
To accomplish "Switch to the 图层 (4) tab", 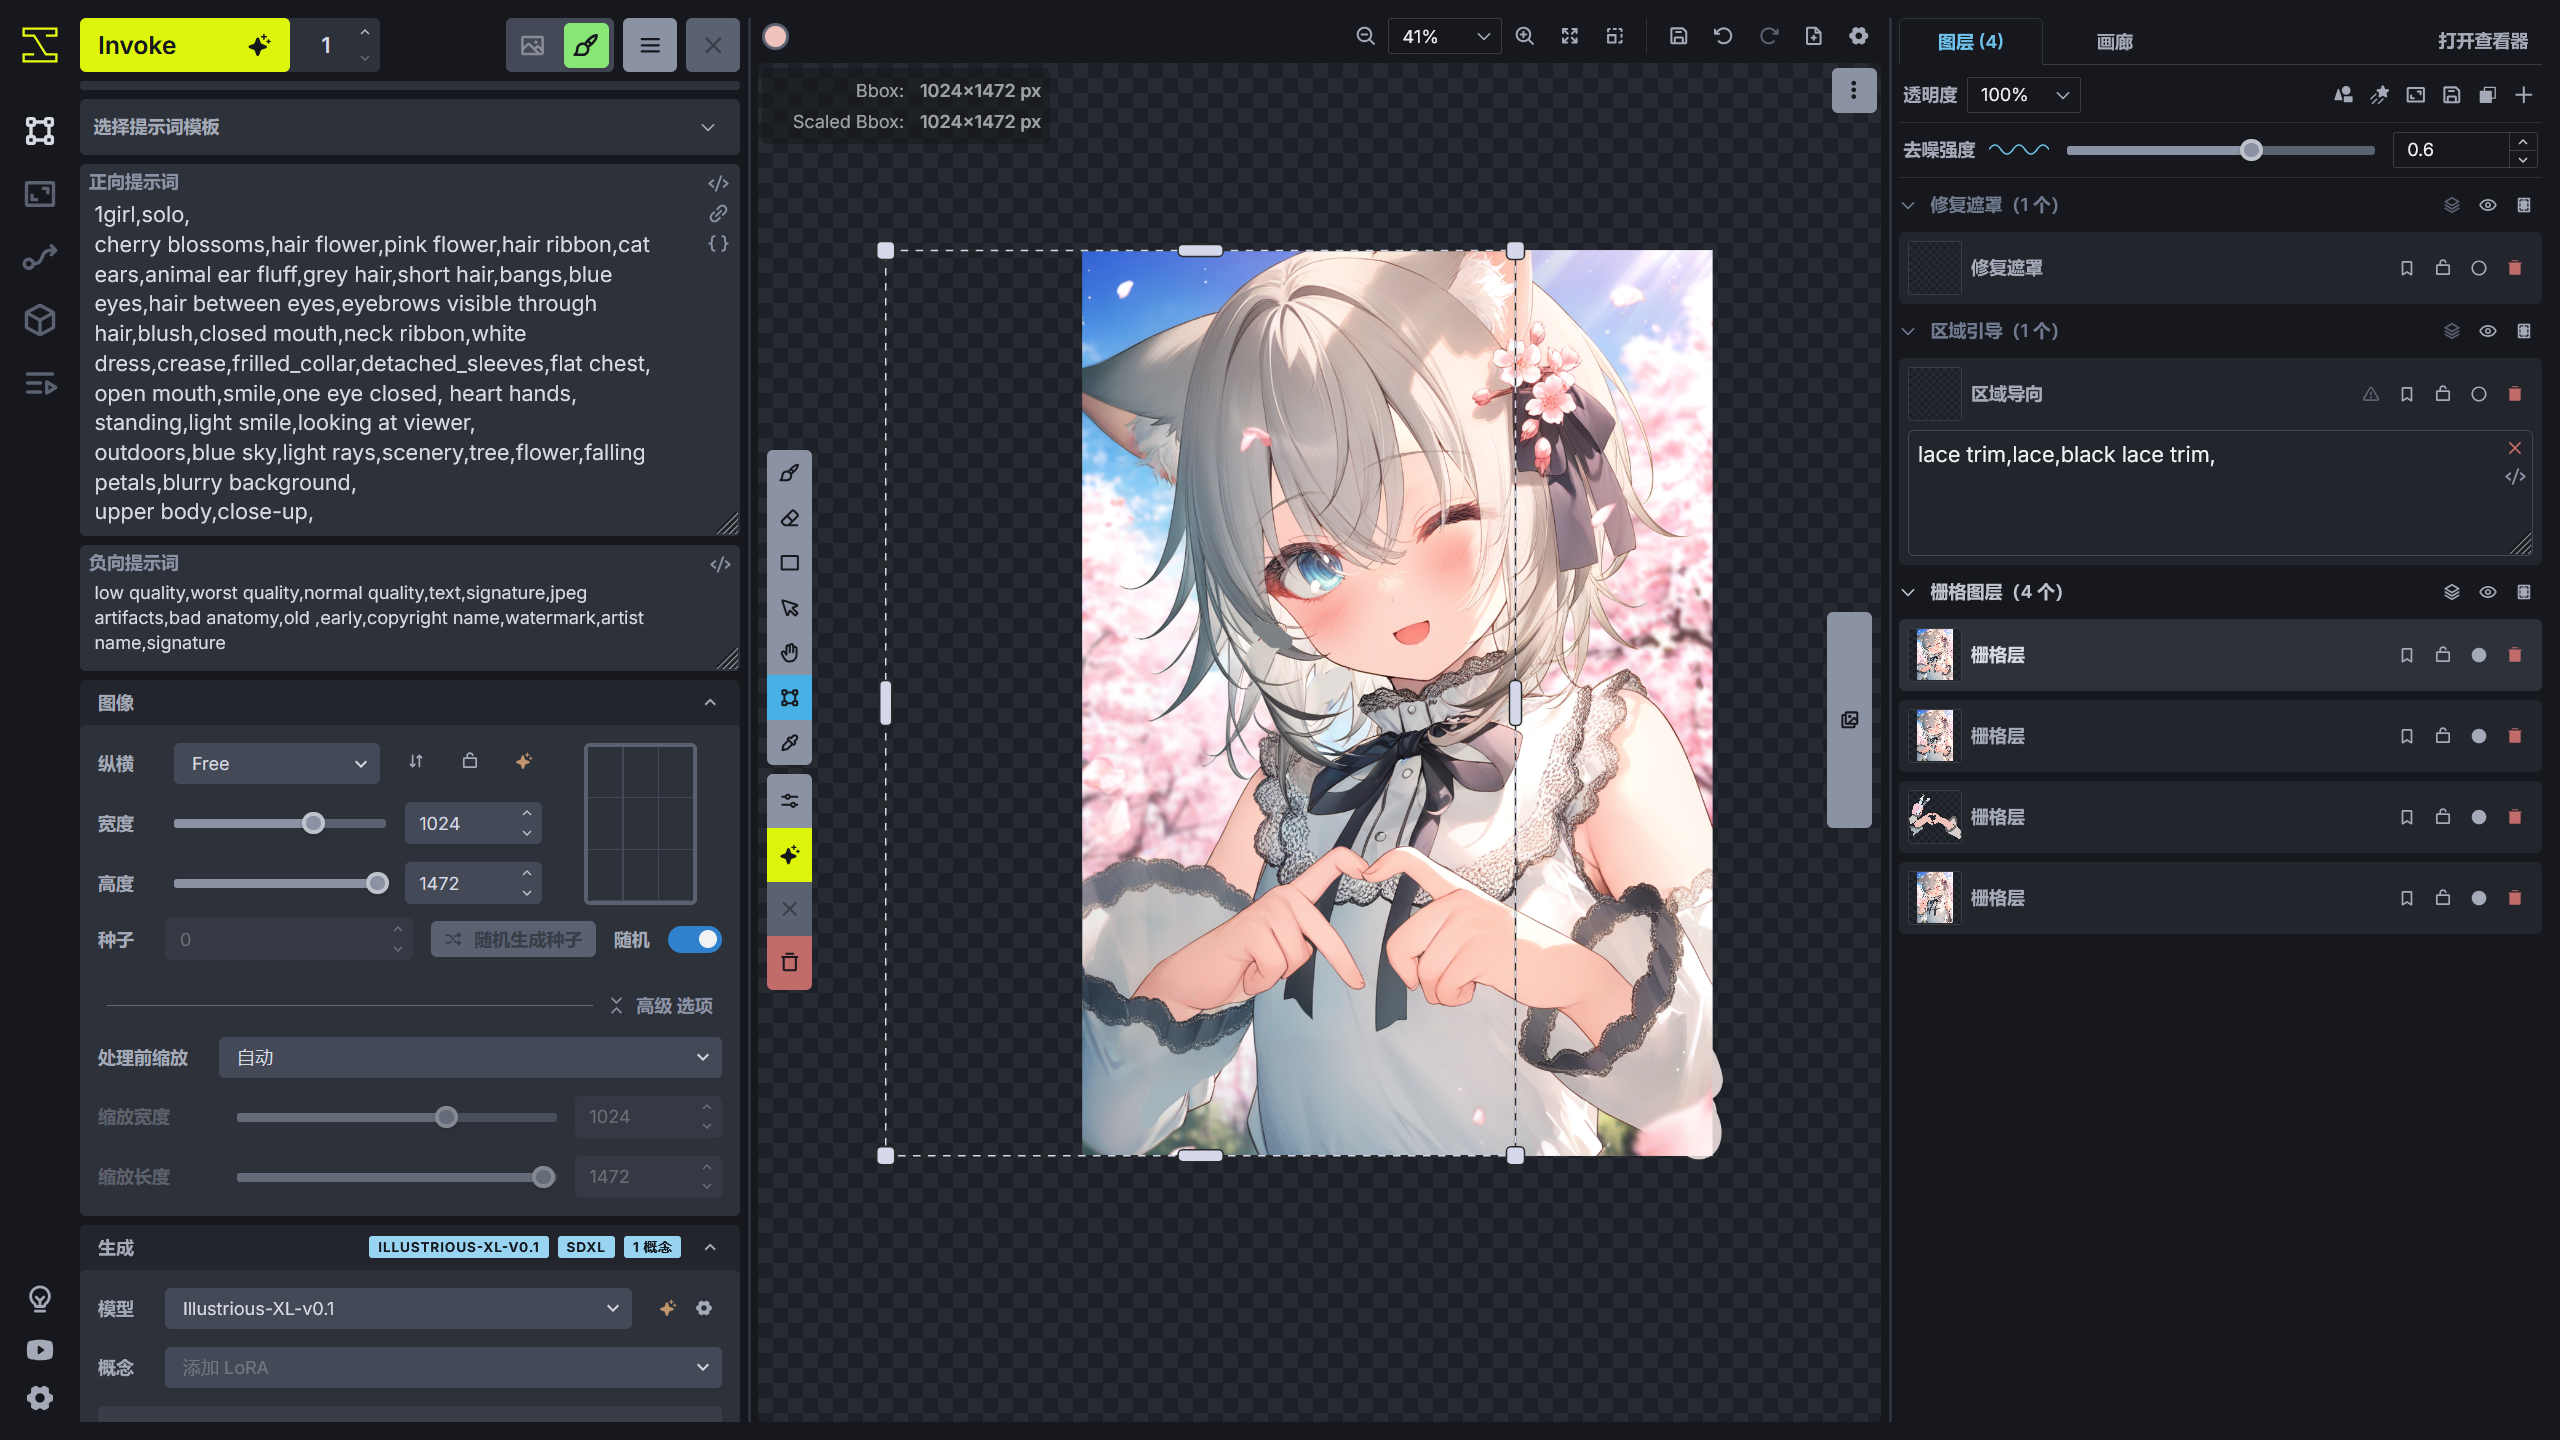I will pos(1971,42).
